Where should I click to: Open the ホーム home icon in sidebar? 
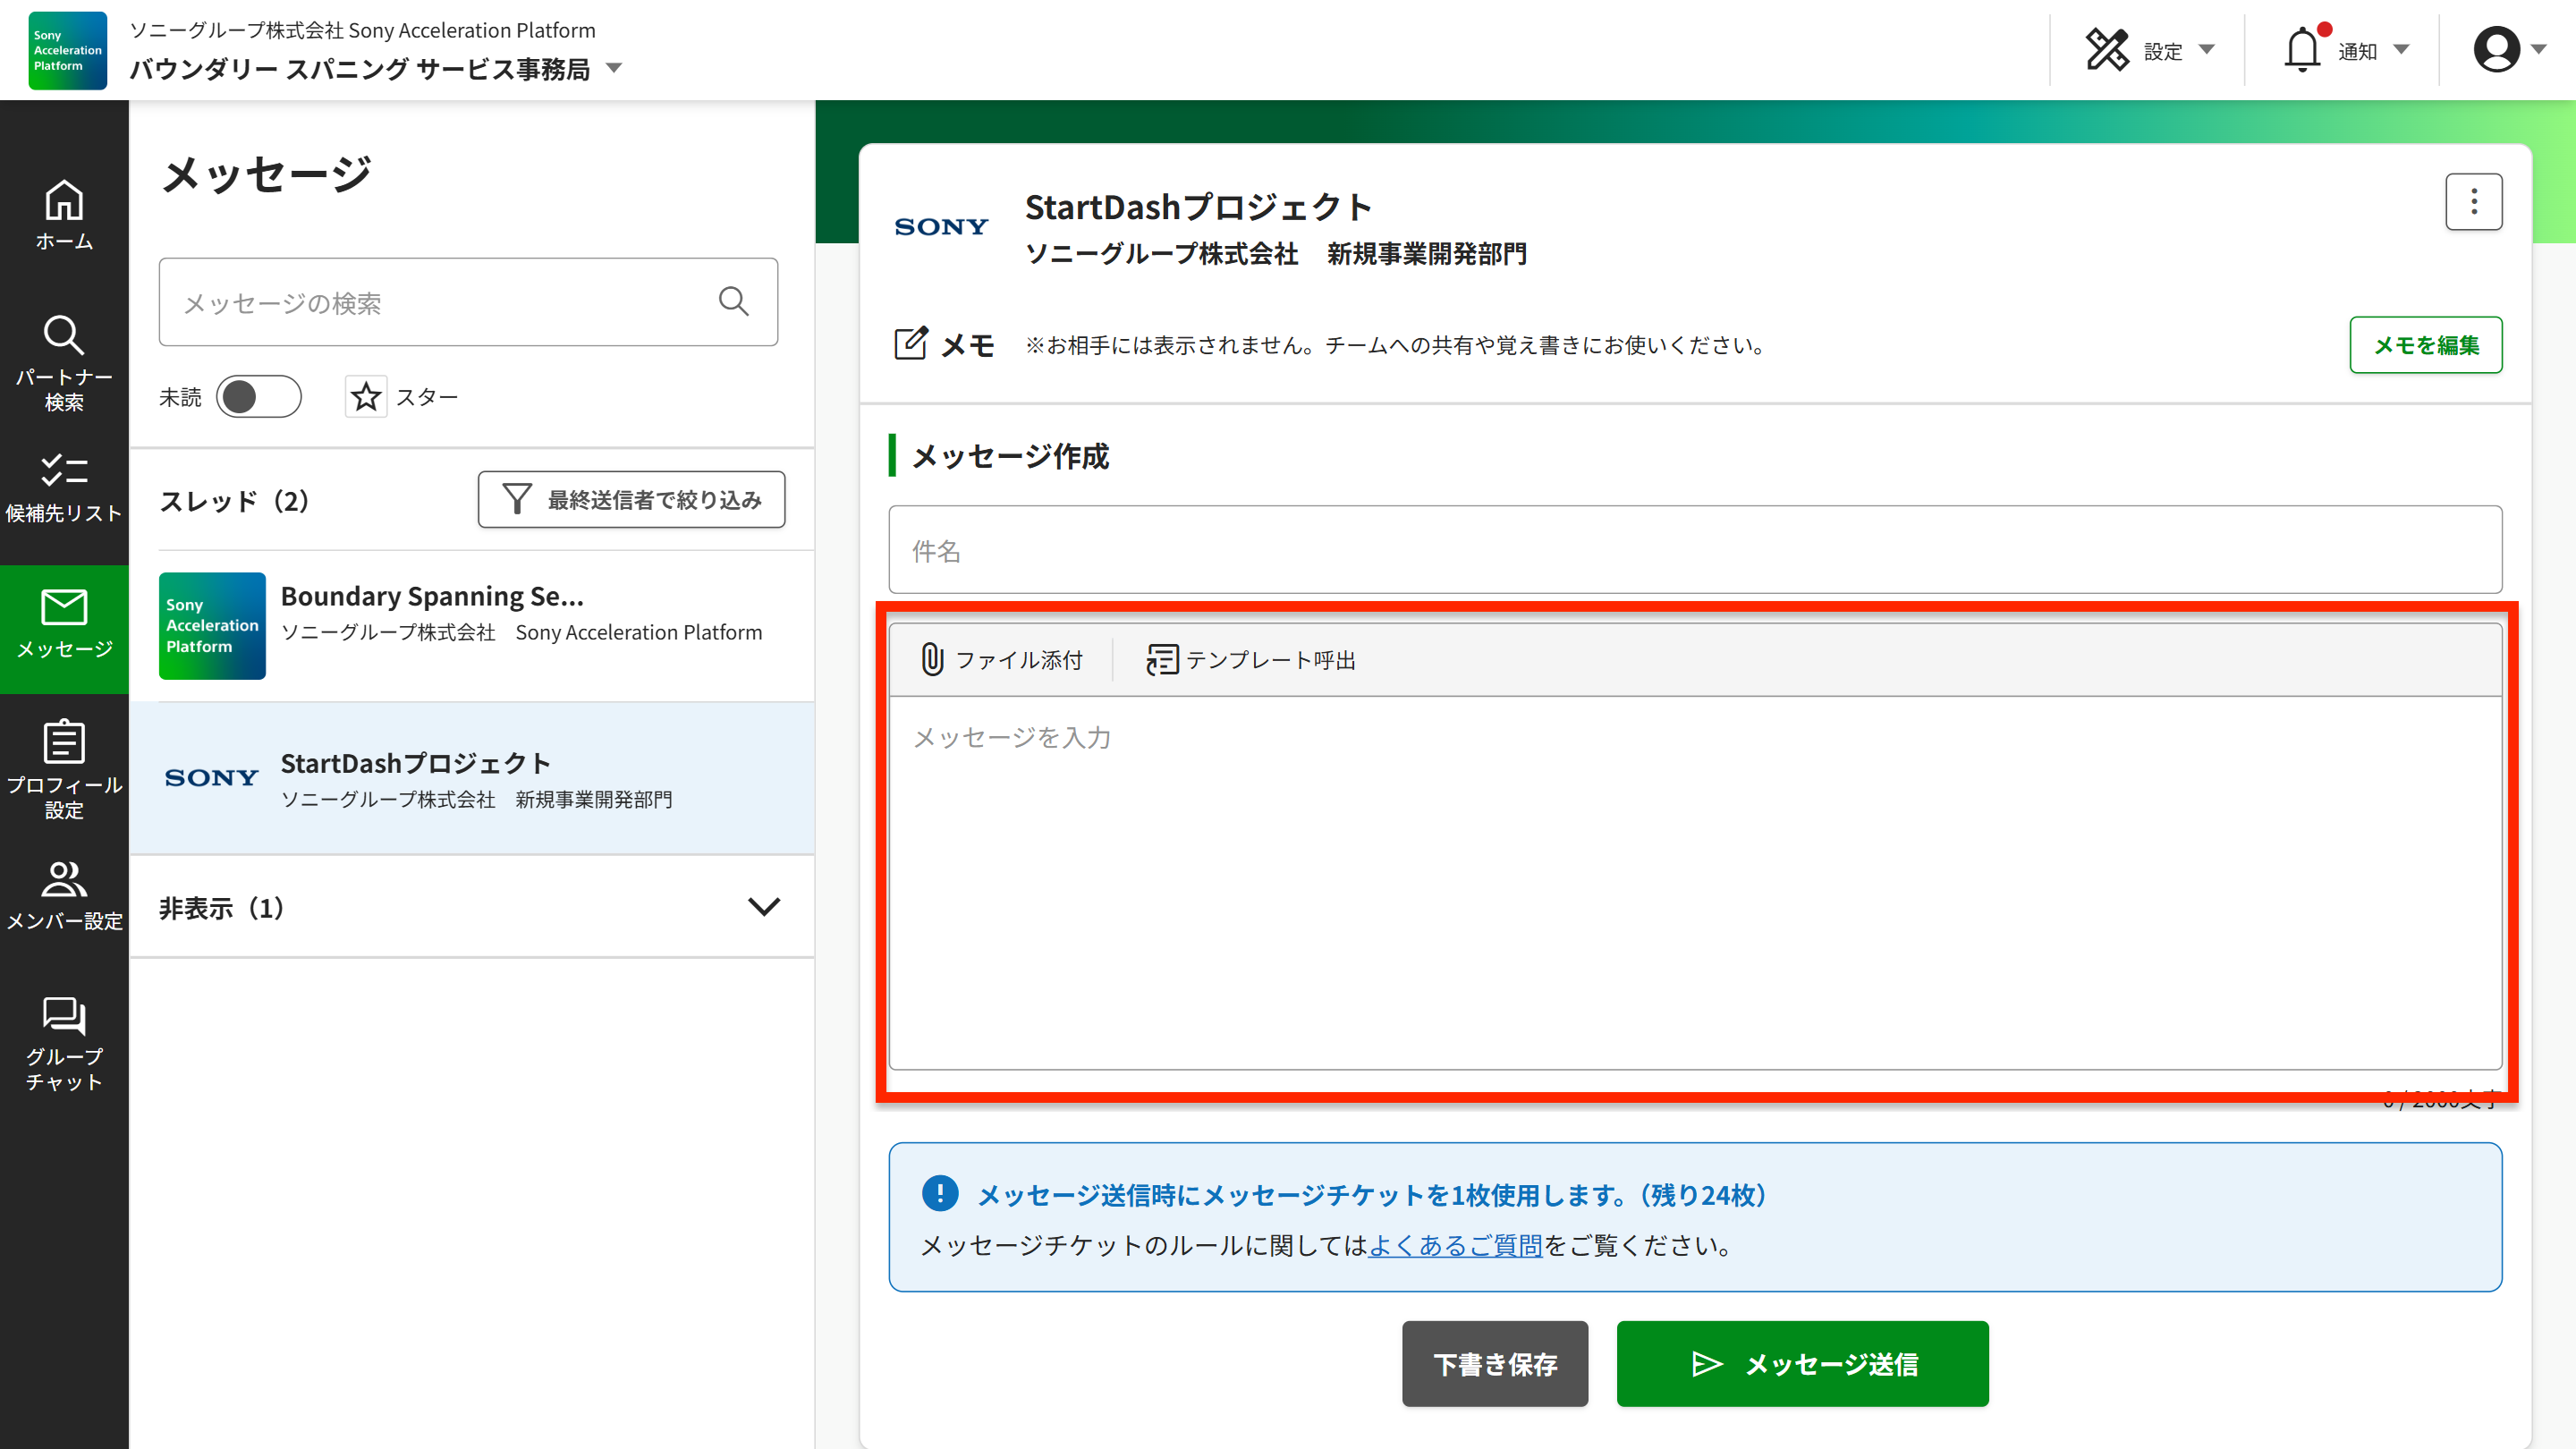coord(64,214)
